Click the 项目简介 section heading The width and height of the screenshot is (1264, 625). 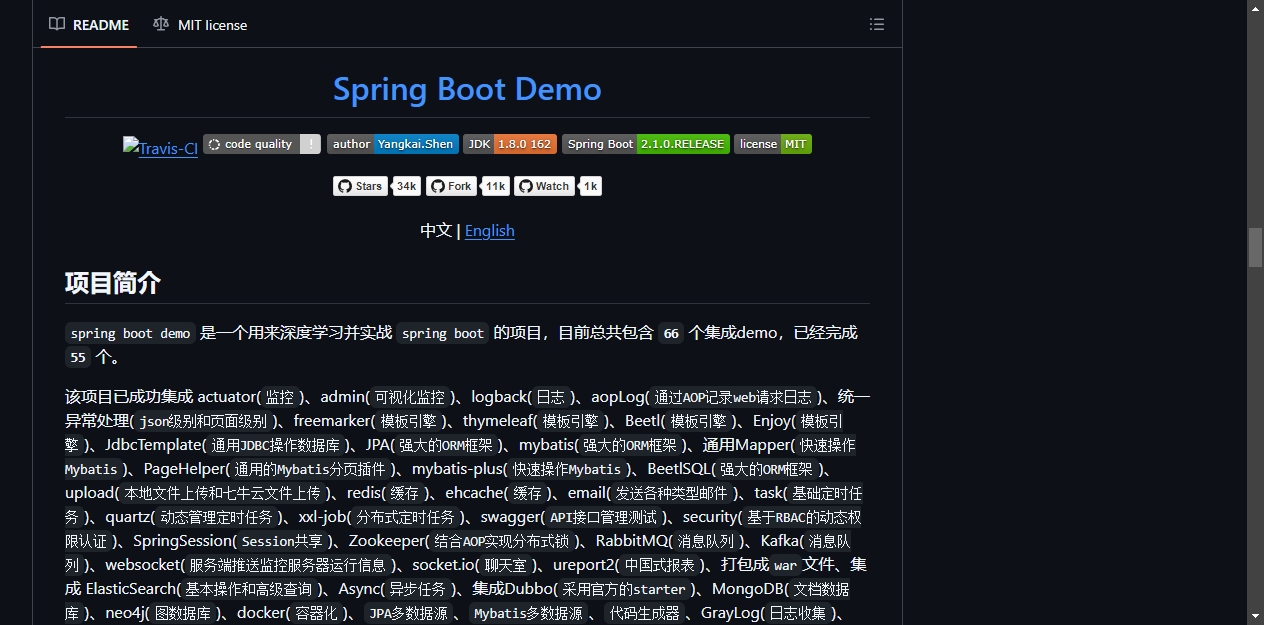(x=113, y=283)
